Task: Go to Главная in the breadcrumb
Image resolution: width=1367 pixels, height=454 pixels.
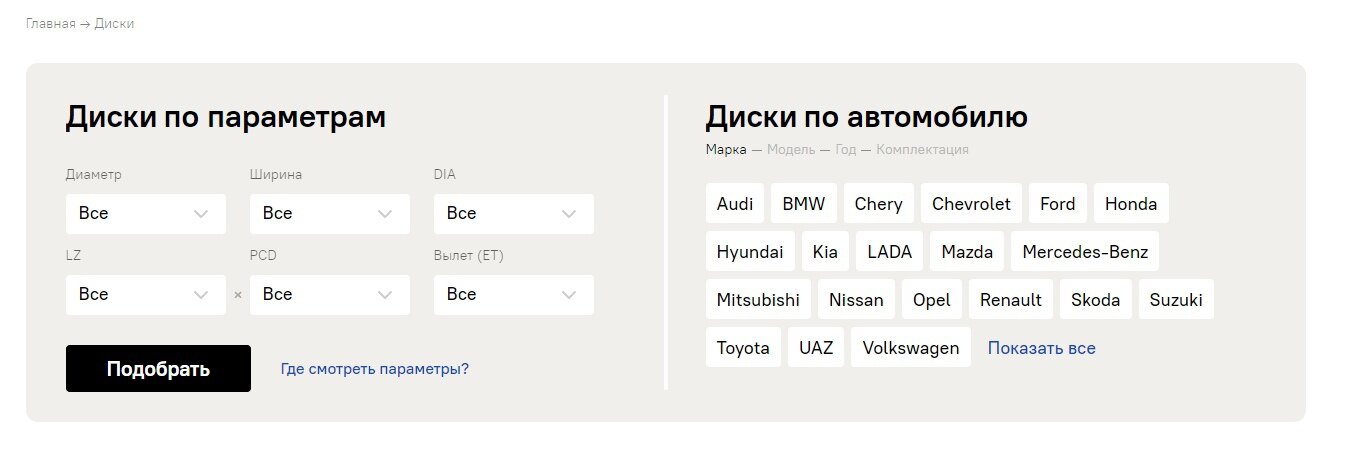Action: pyautogui.click(x=50, y=24)
